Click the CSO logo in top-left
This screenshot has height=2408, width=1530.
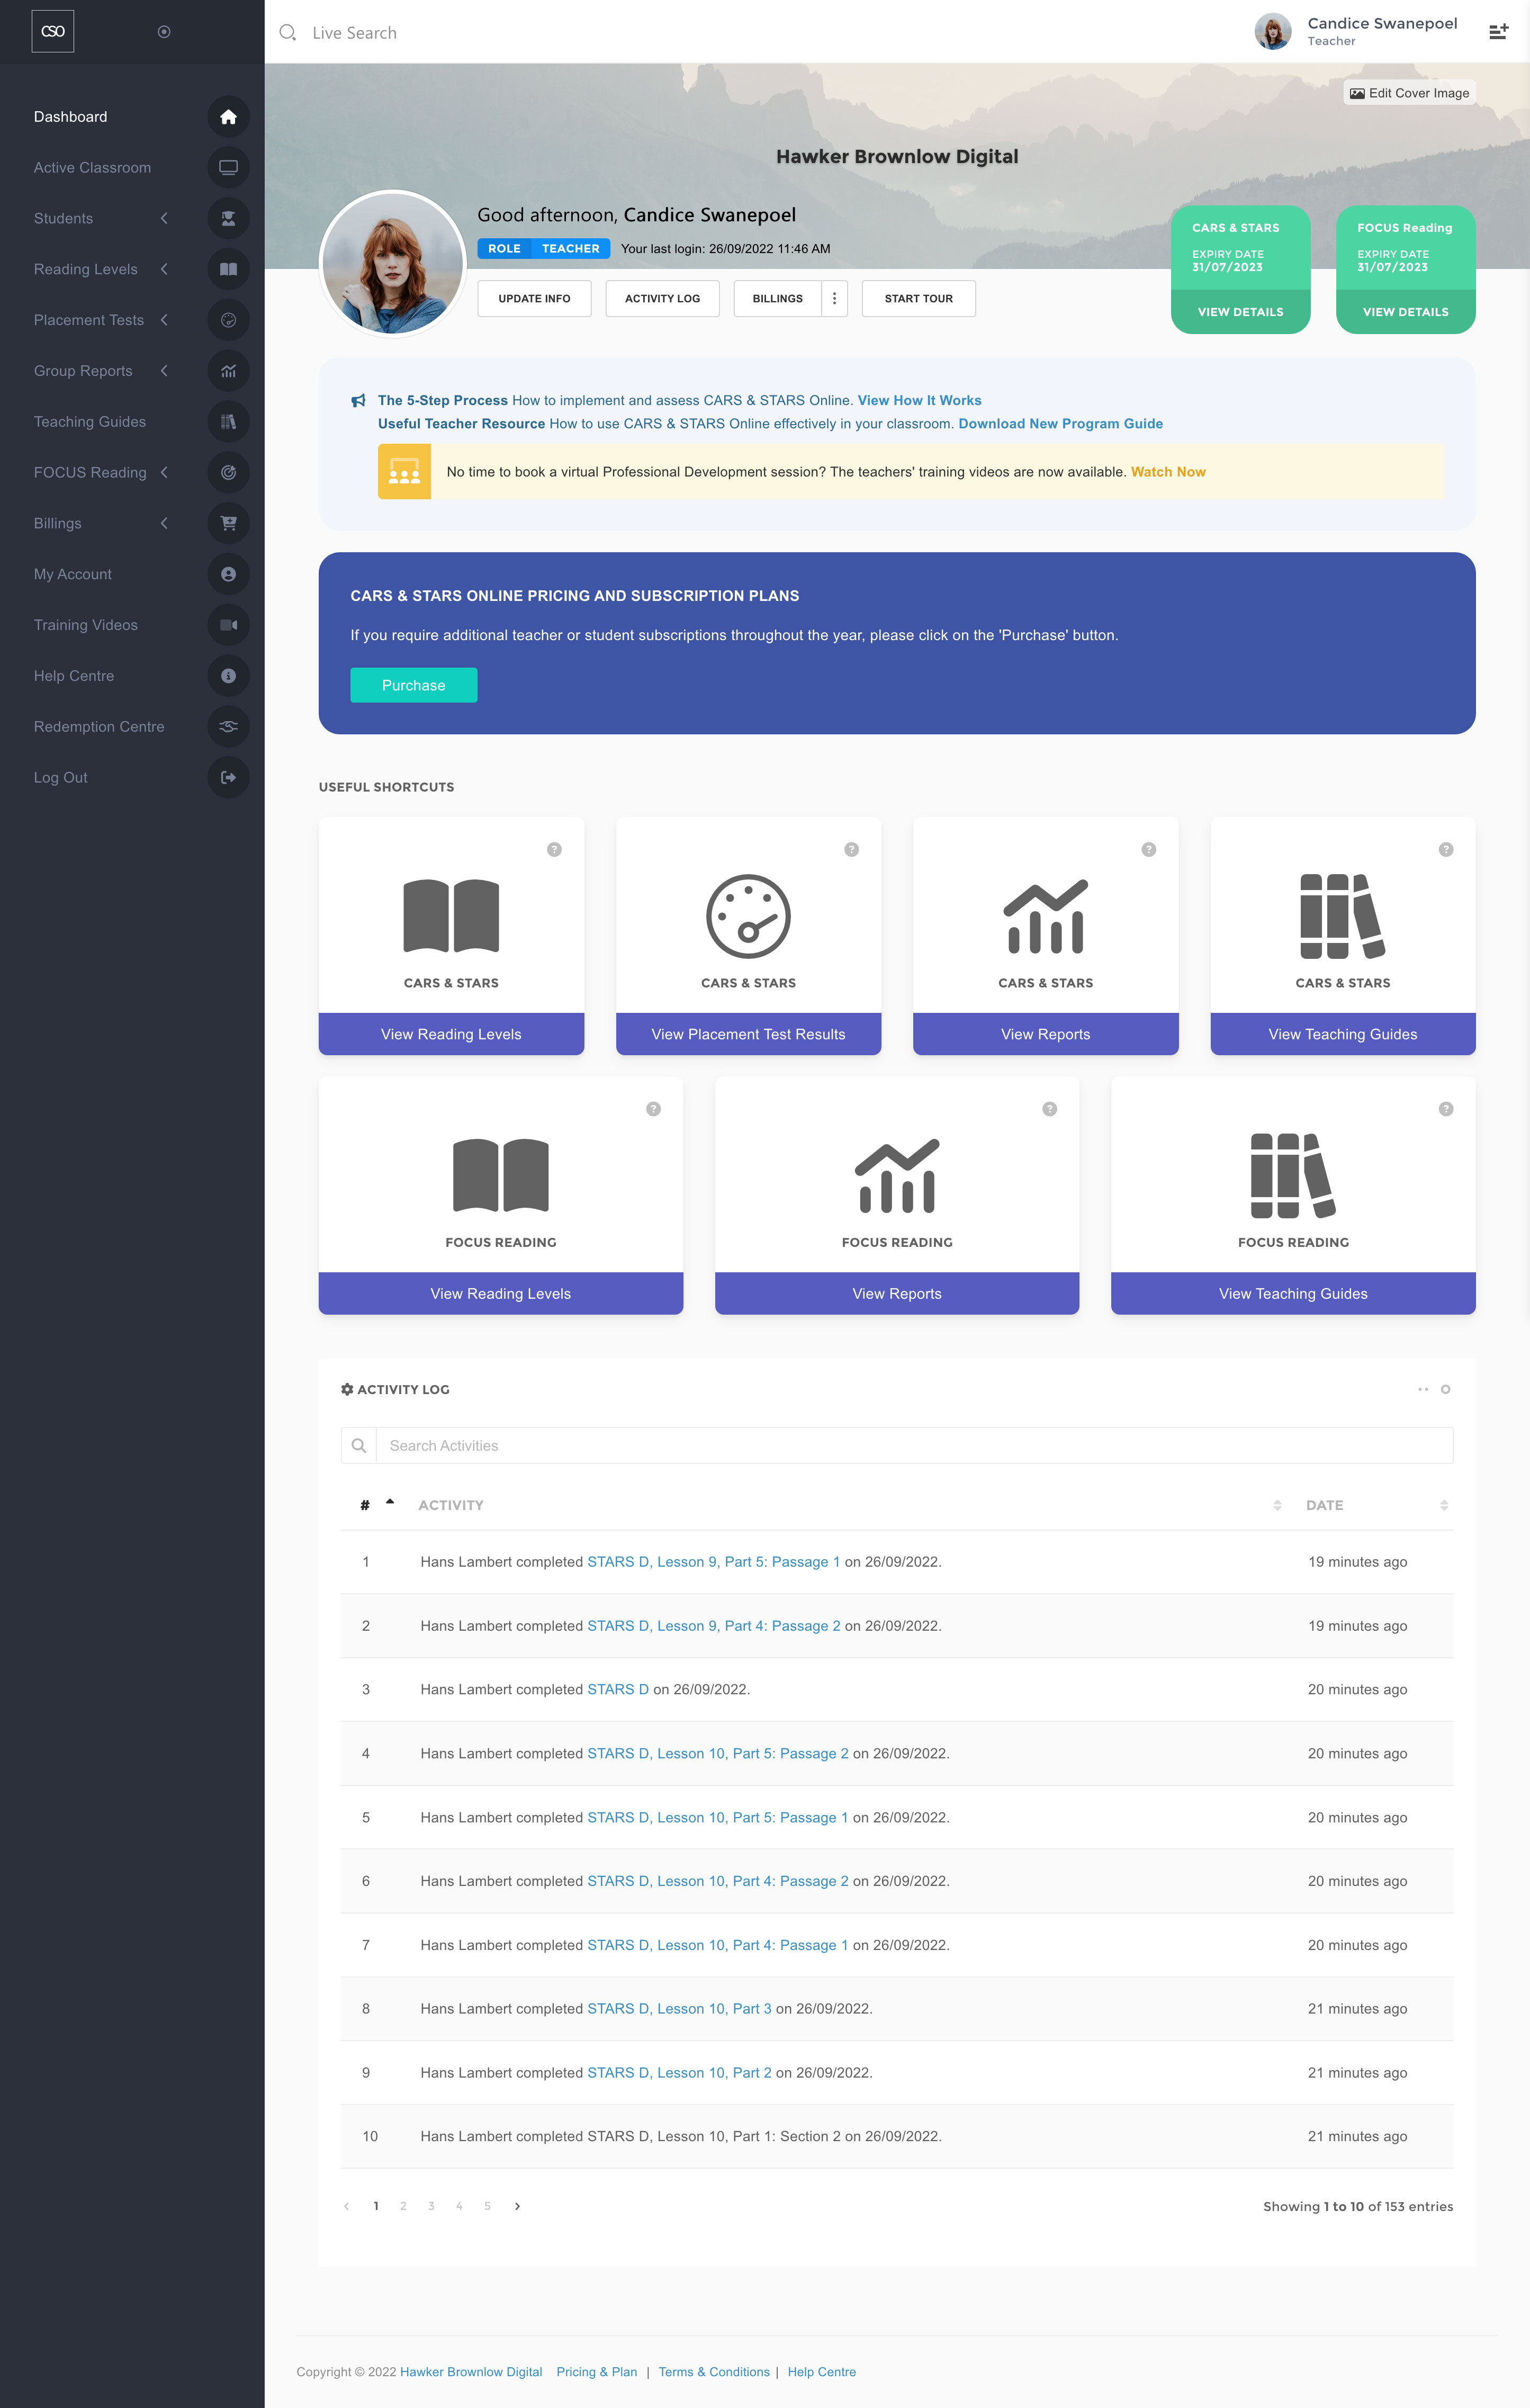click(x=53, y=32)
